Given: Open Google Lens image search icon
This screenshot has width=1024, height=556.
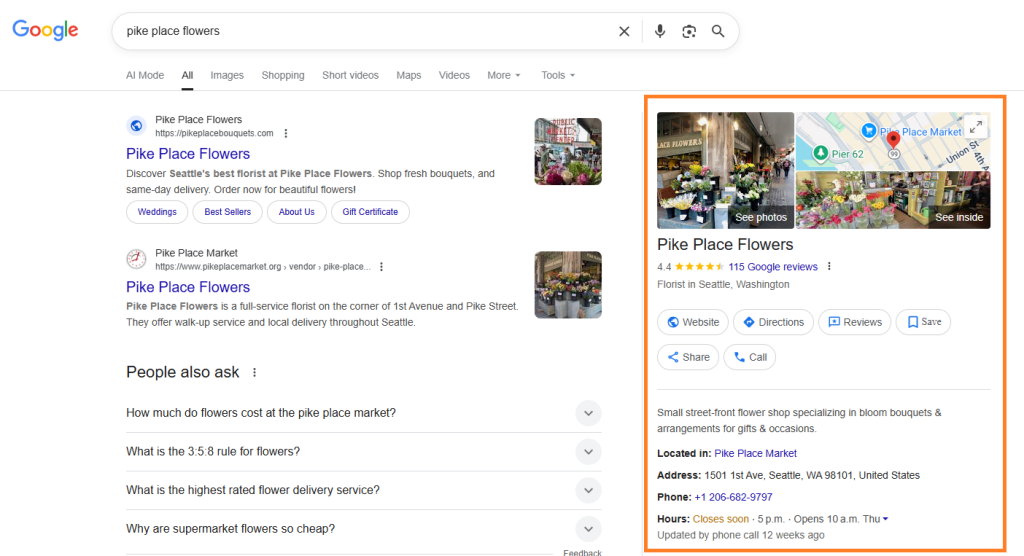Looking at the screenshot, I should click(x=689, y=31).
